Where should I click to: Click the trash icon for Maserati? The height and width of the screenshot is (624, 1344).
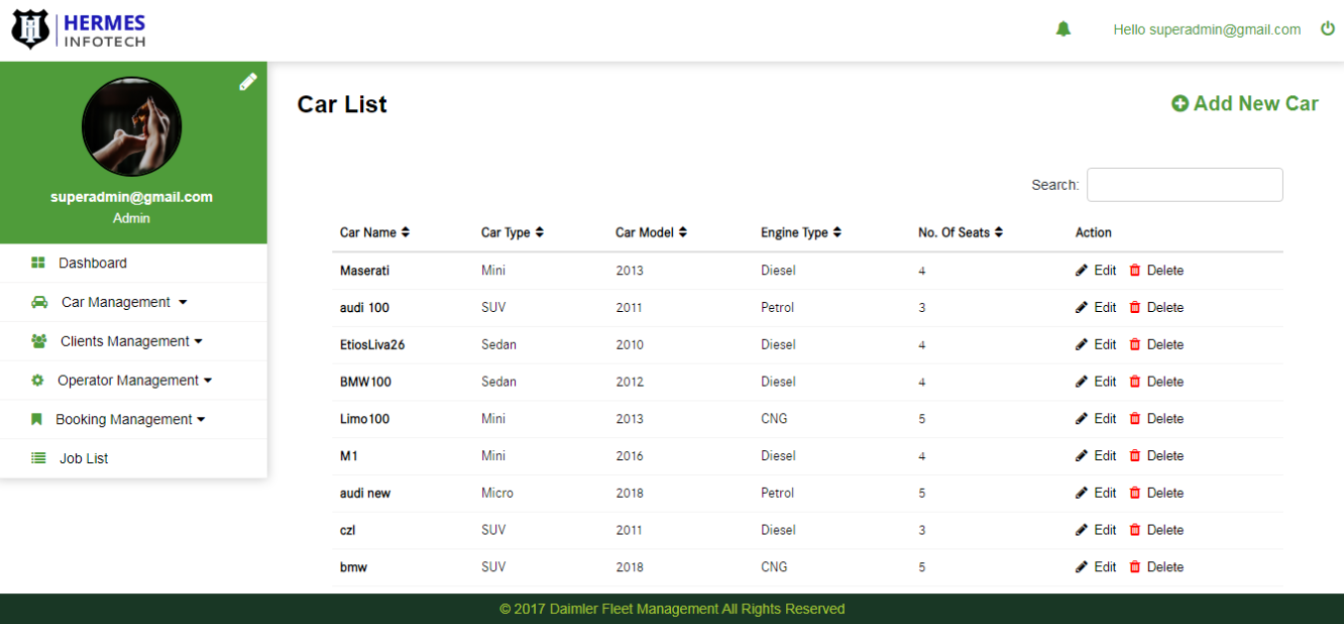point(1134,270)
